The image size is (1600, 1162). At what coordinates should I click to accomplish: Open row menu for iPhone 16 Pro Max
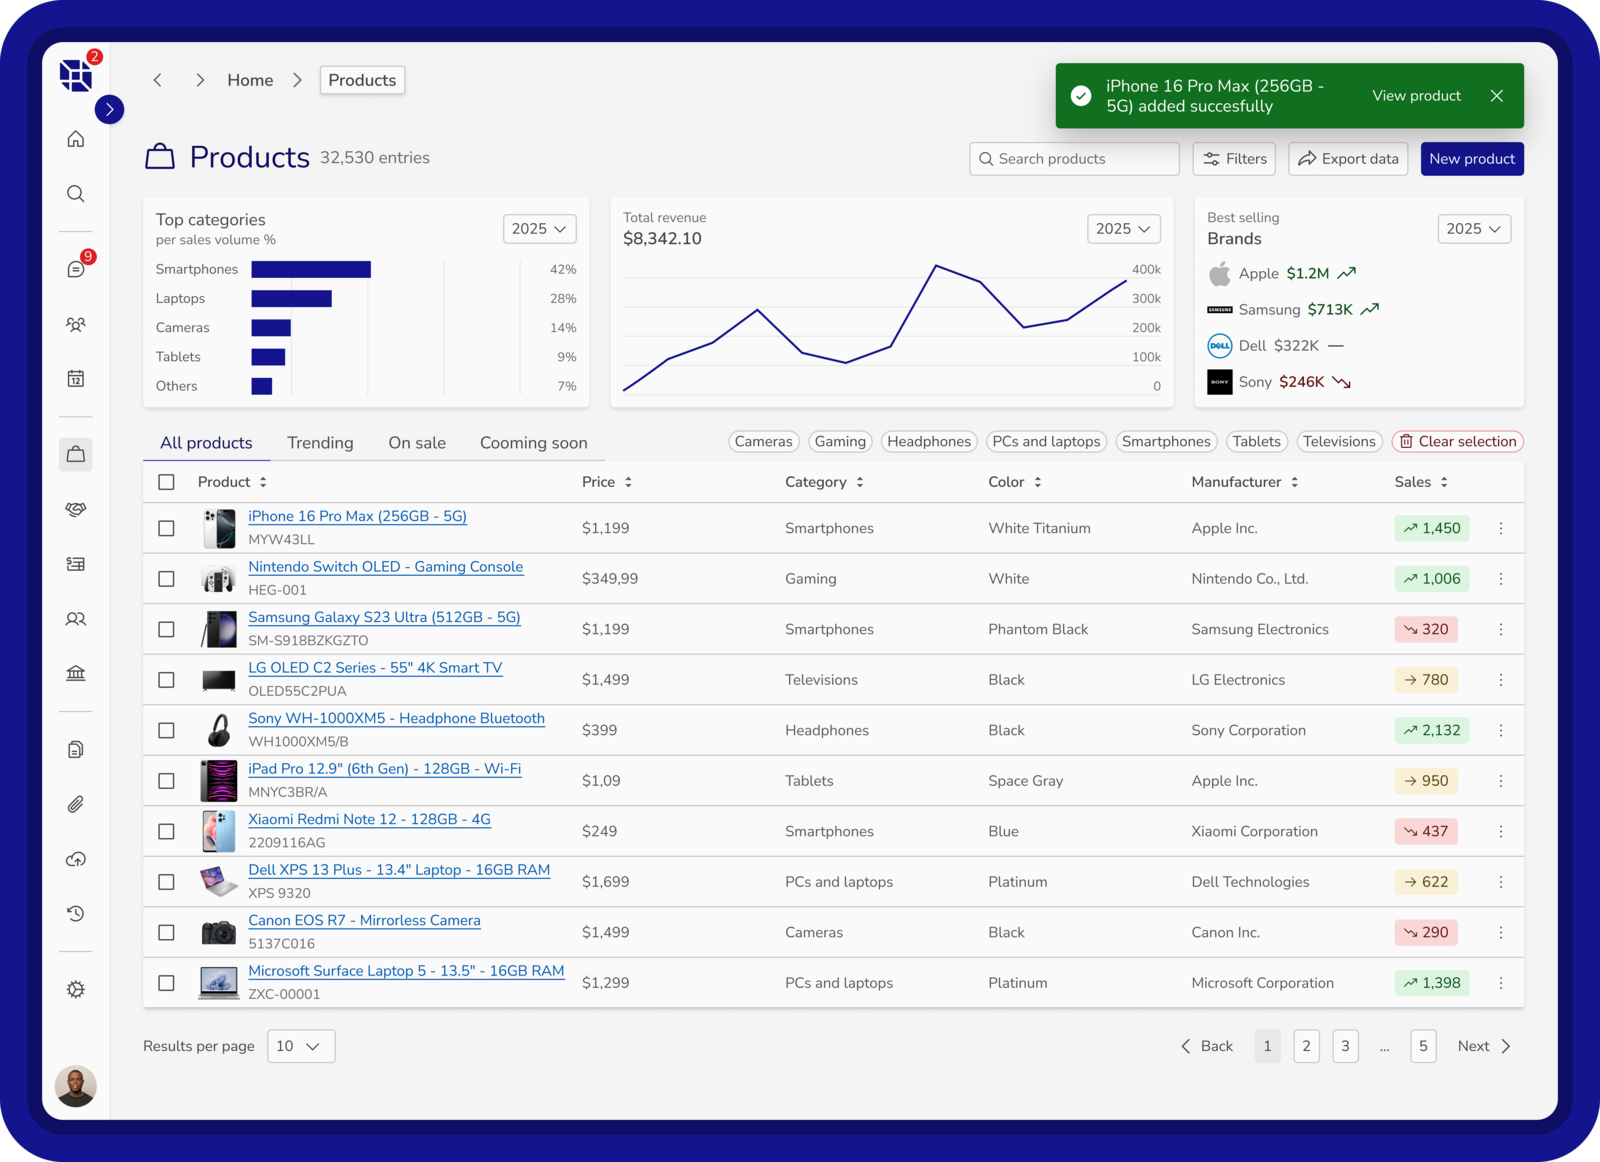(1501, 528)
